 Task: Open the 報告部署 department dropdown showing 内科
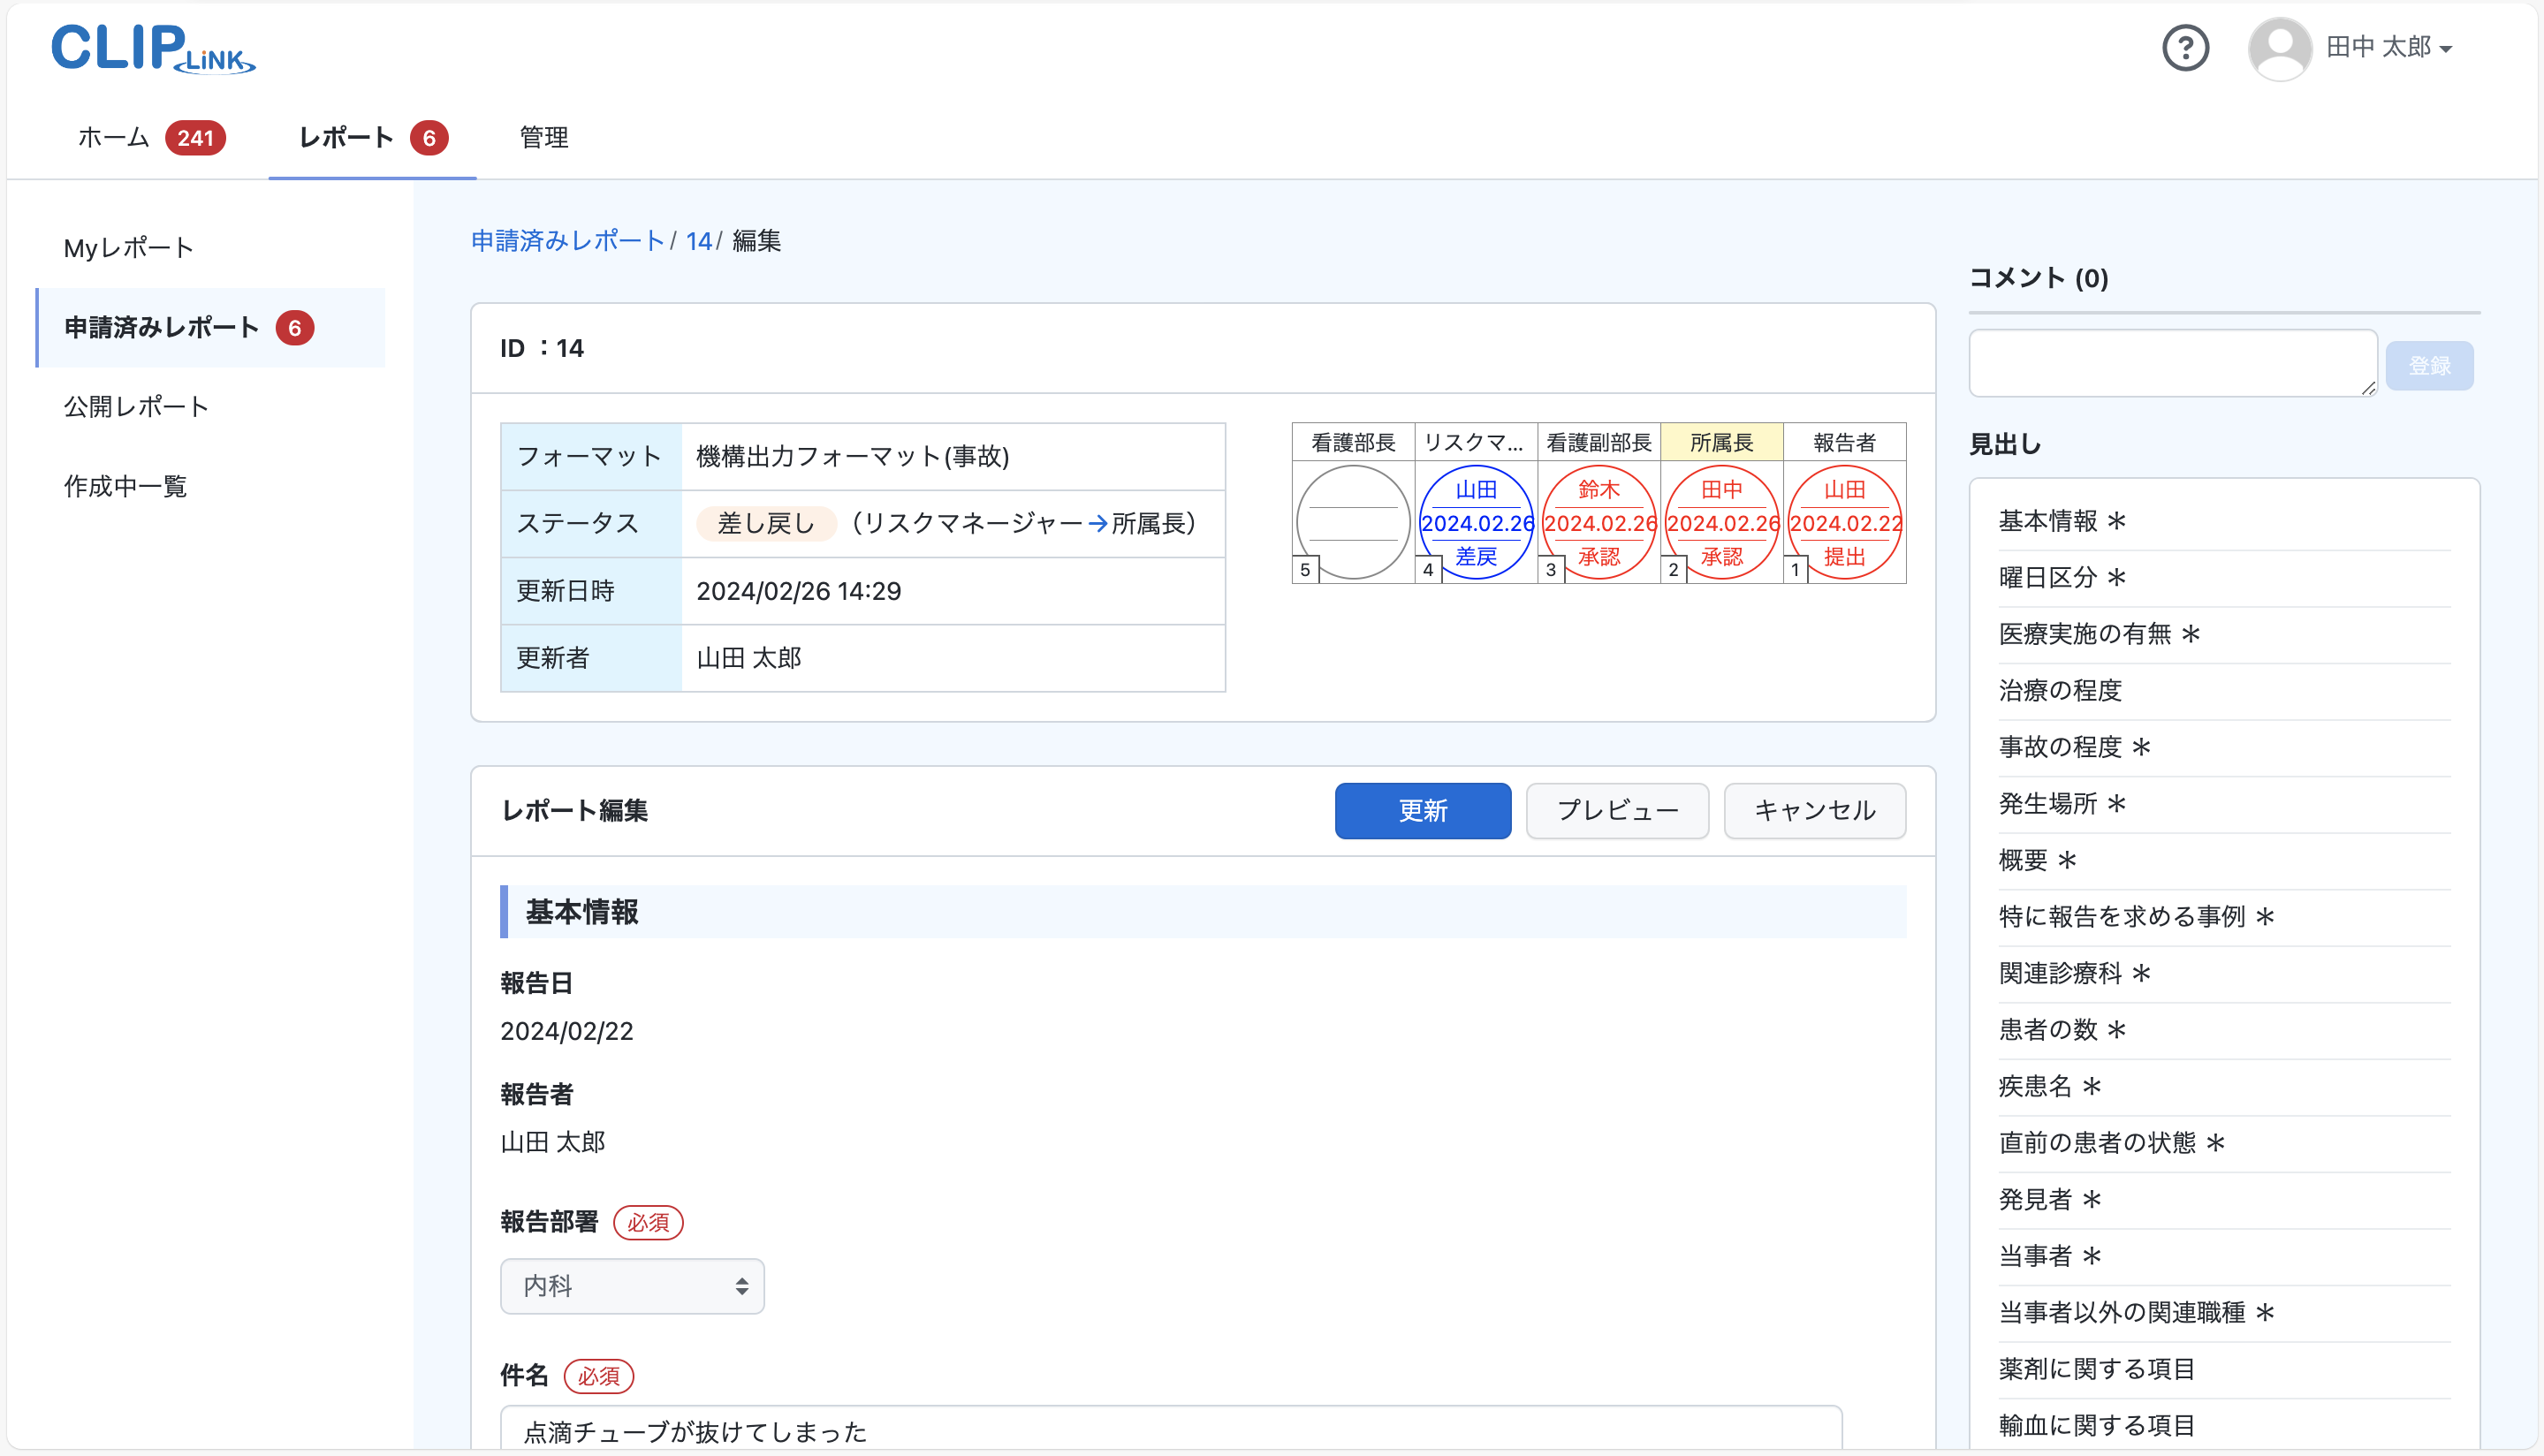click(632, 1286)
